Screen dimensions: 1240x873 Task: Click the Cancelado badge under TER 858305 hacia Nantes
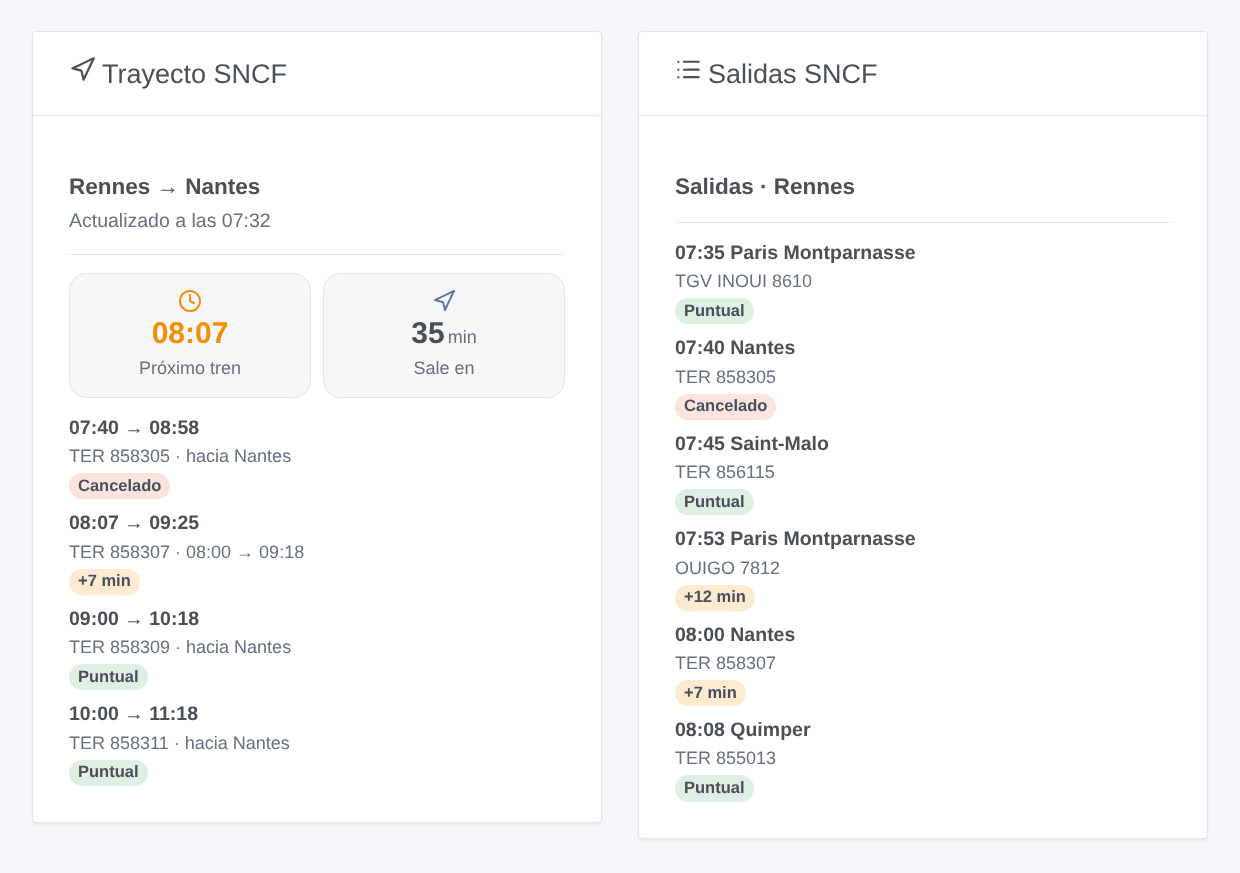119,486
